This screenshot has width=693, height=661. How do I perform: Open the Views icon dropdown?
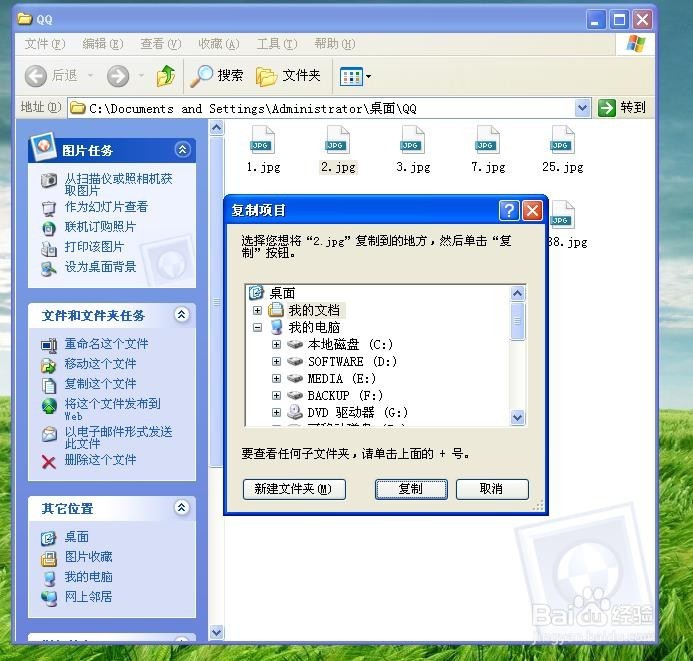(x=355, y=76)
